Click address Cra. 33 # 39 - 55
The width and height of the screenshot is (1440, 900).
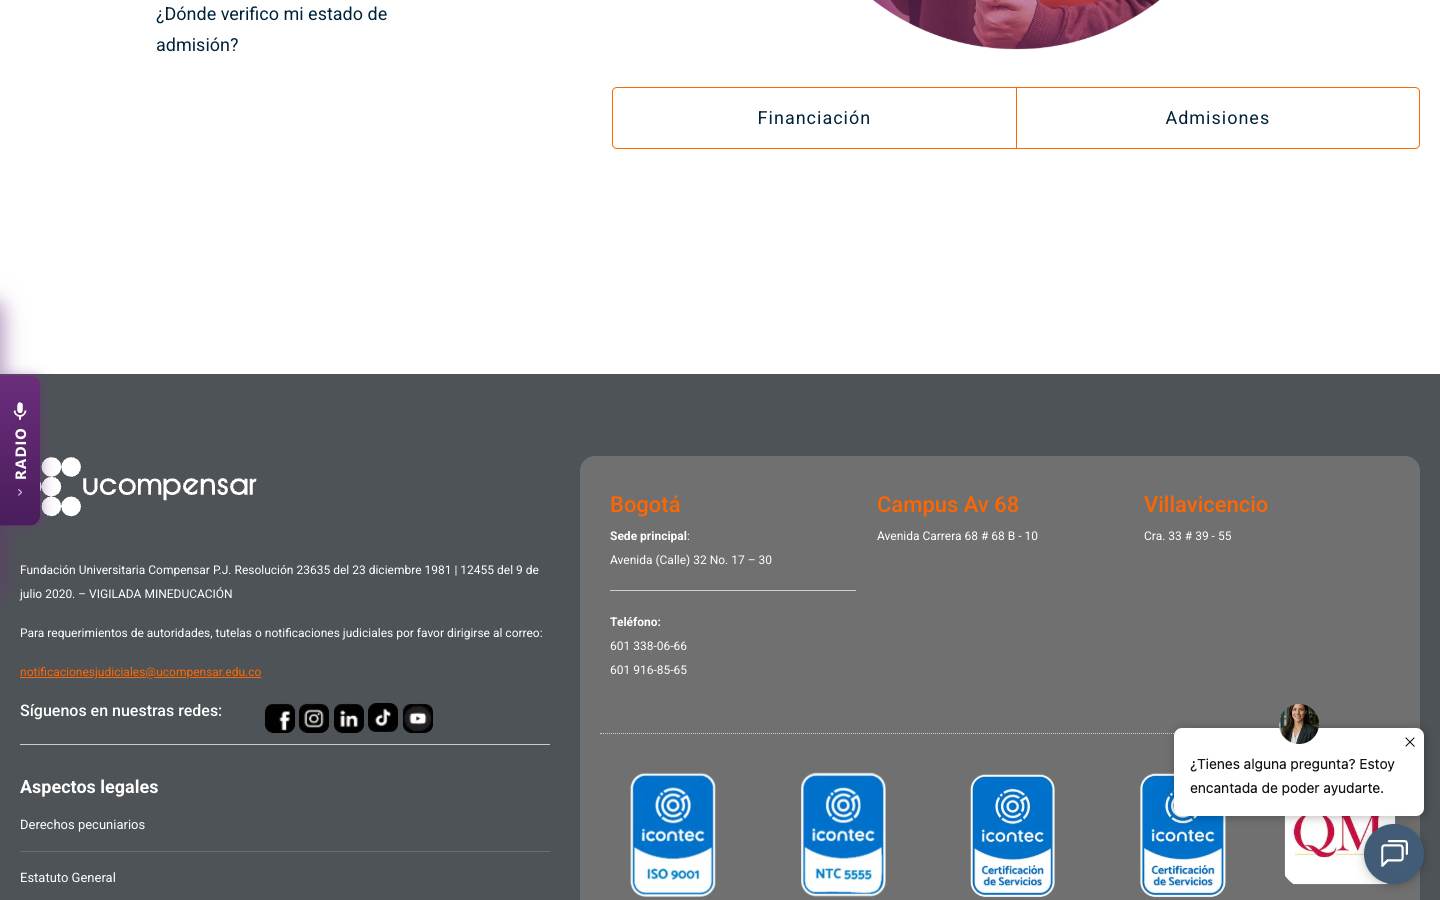coord(1187,536)
